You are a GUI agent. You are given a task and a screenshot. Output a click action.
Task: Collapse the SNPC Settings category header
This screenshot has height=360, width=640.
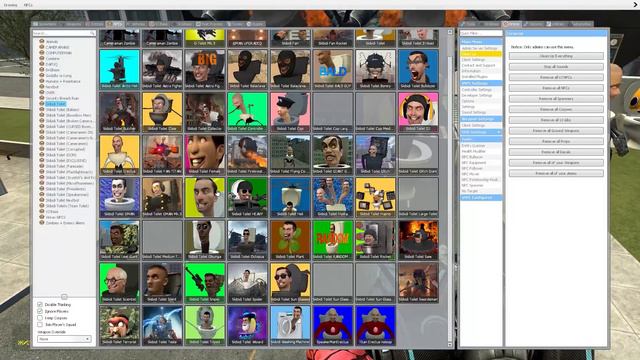(481, 83)
